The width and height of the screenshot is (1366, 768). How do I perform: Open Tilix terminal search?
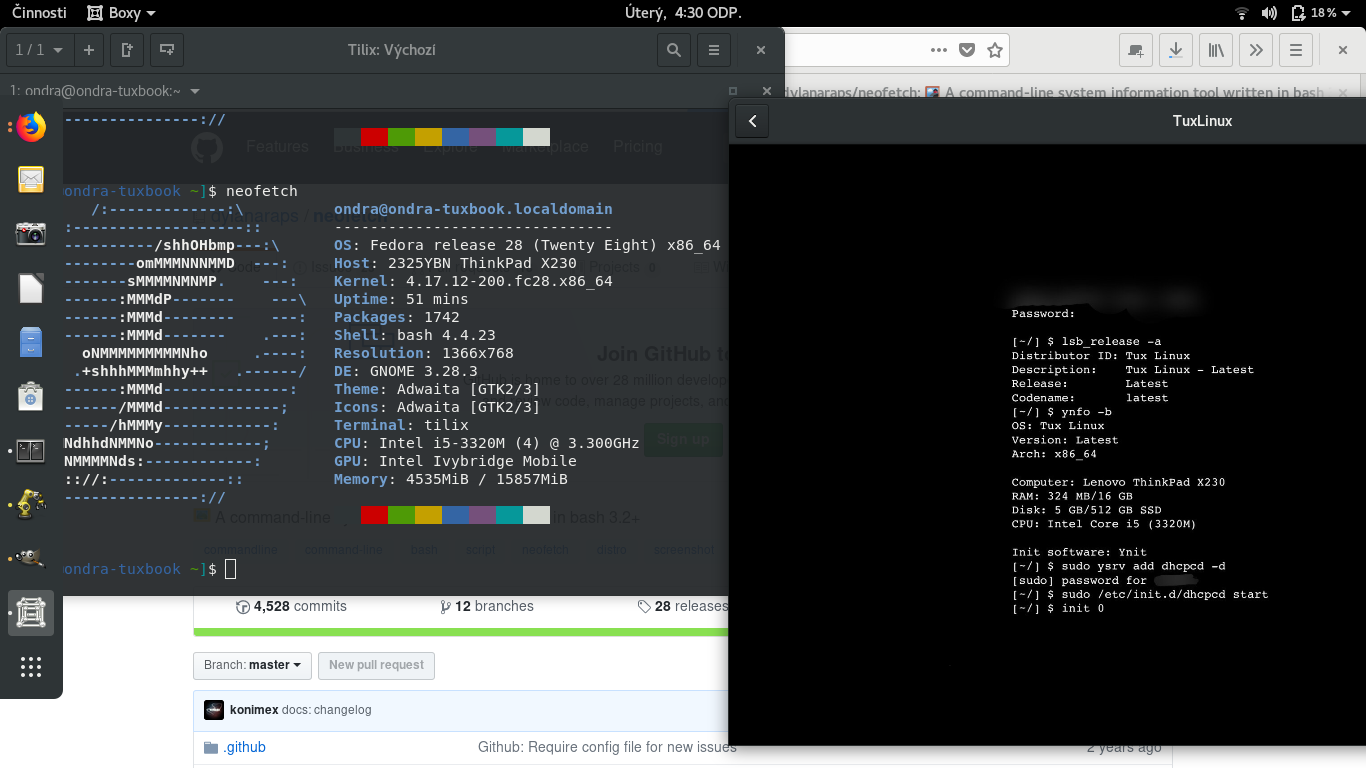click(x=674, y=50)
